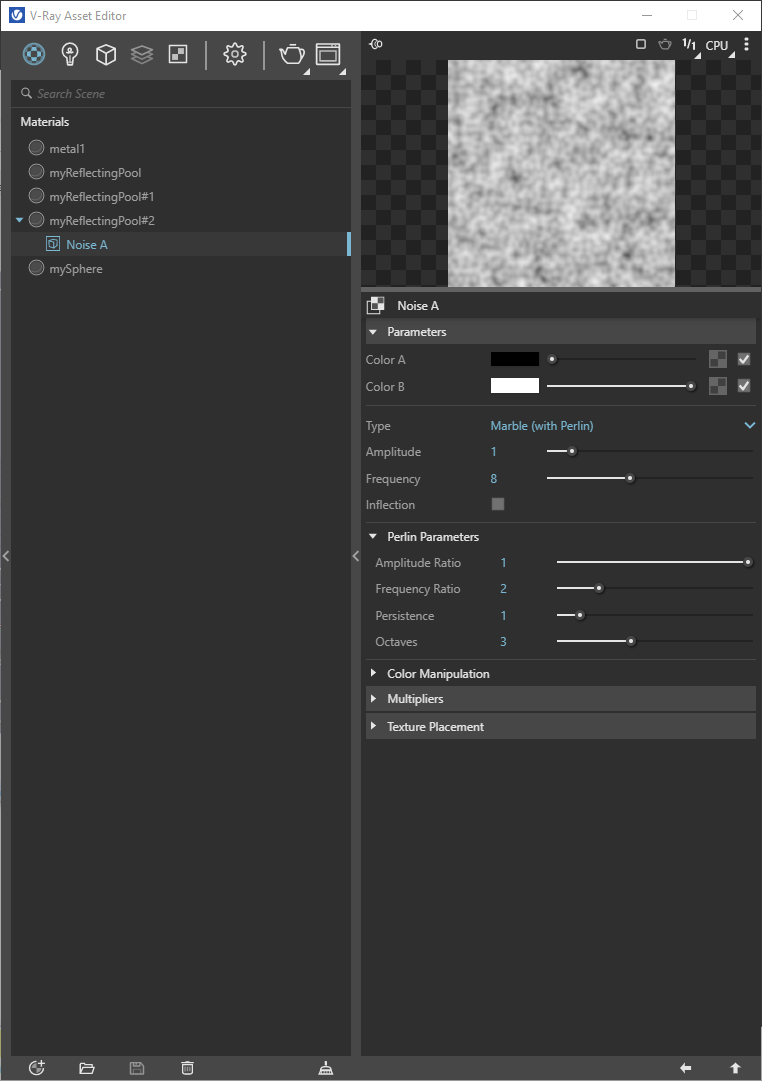Viewport: 762px width, 1081px height.
Task: Adjust the Color B intensity slider
Action: coord(621,386)
